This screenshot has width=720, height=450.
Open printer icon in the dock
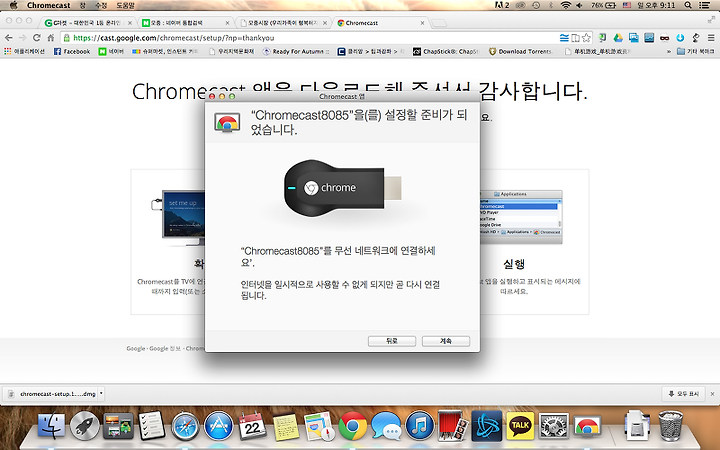pos(636,426)
